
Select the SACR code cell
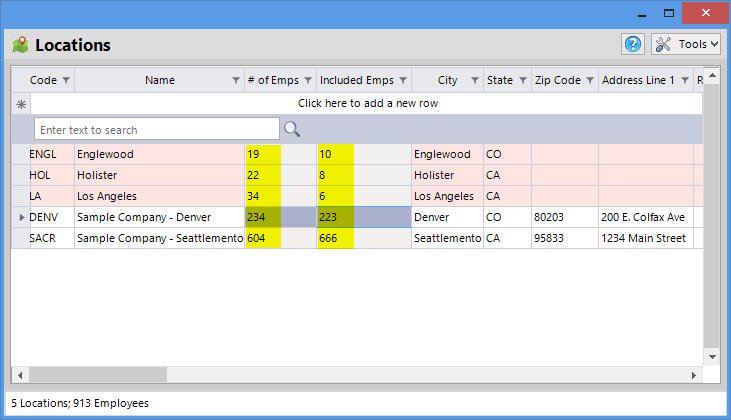coord(52,238)
